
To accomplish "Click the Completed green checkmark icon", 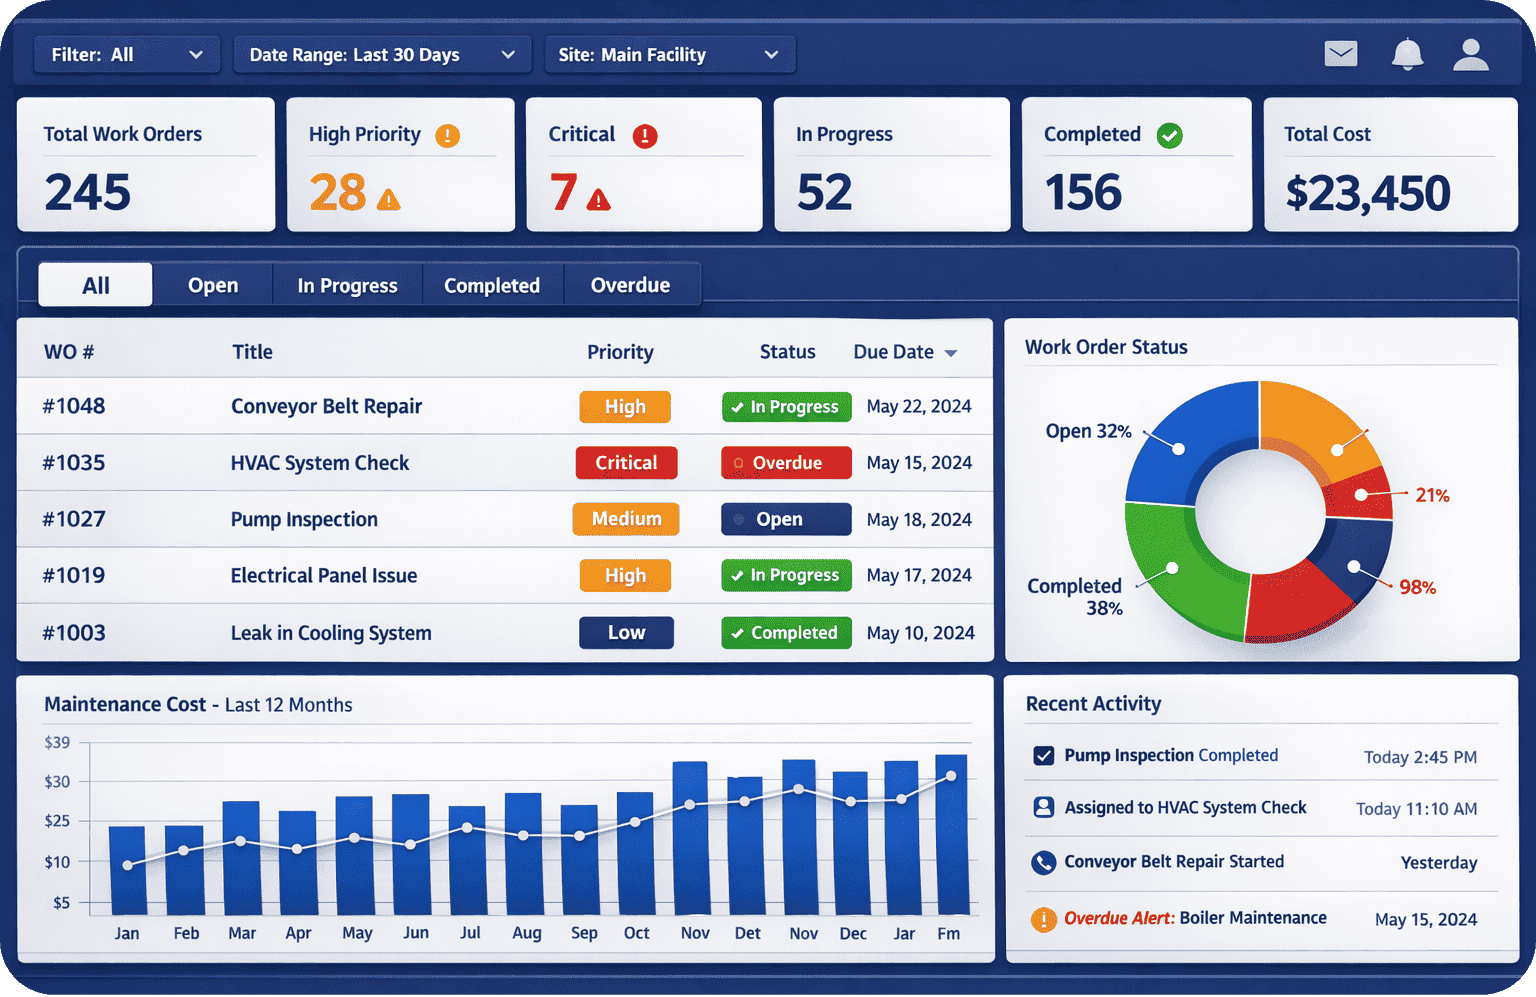I will point(1170,134).
